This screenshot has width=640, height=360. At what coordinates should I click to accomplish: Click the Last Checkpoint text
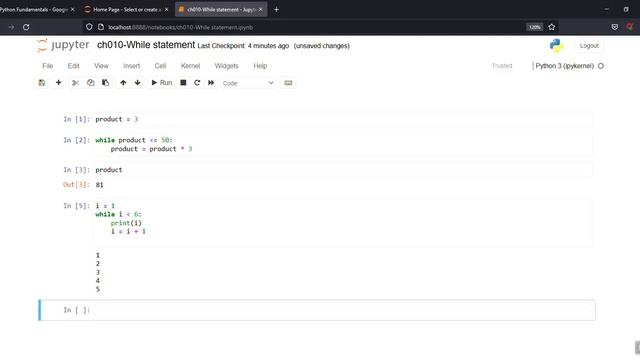point(243,46)
